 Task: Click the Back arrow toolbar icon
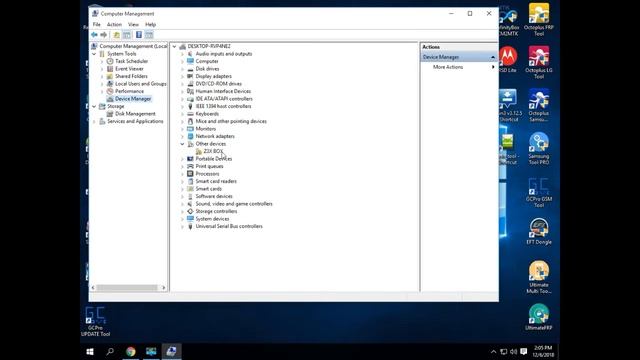(x=94, y=35)
